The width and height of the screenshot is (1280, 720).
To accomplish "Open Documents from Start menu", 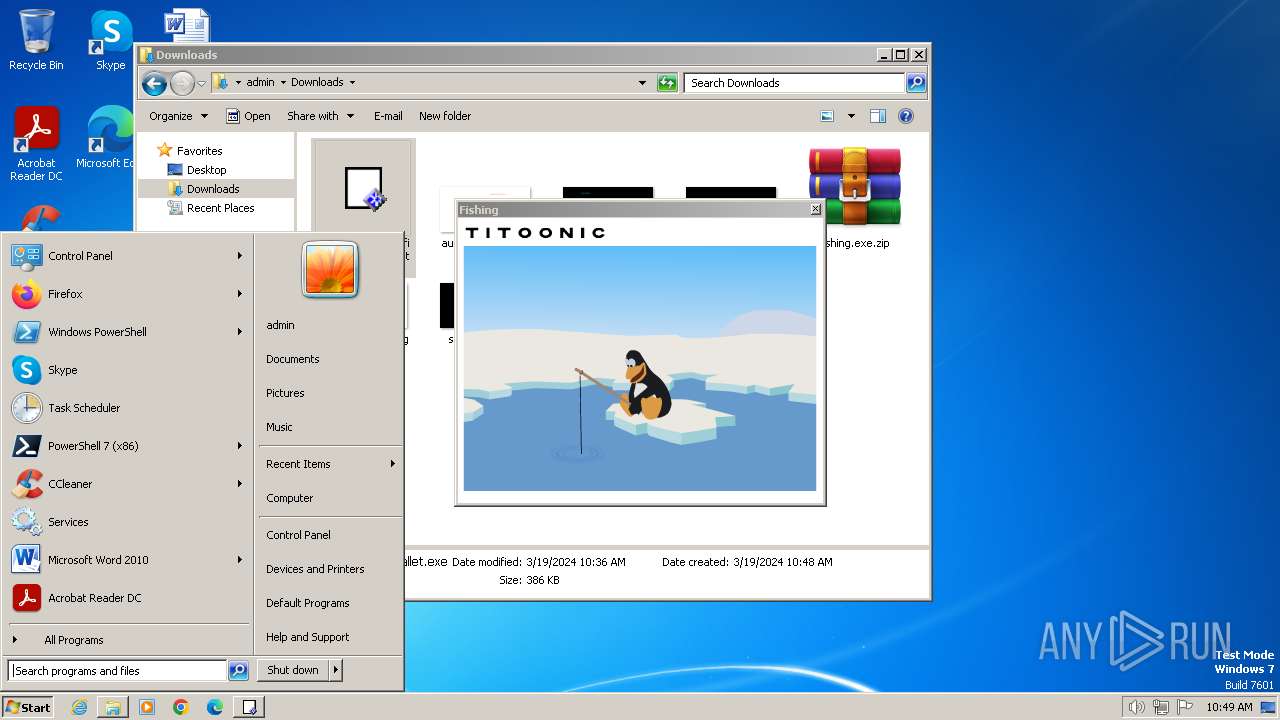I will (x=293, y=359).
